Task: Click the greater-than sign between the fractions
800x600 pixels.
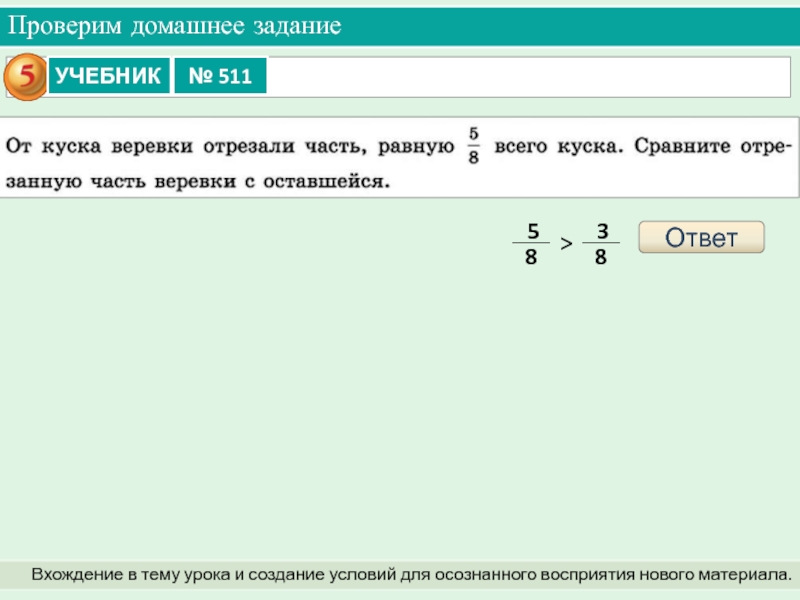Action: pyautogui.click(x=565, y=244)
